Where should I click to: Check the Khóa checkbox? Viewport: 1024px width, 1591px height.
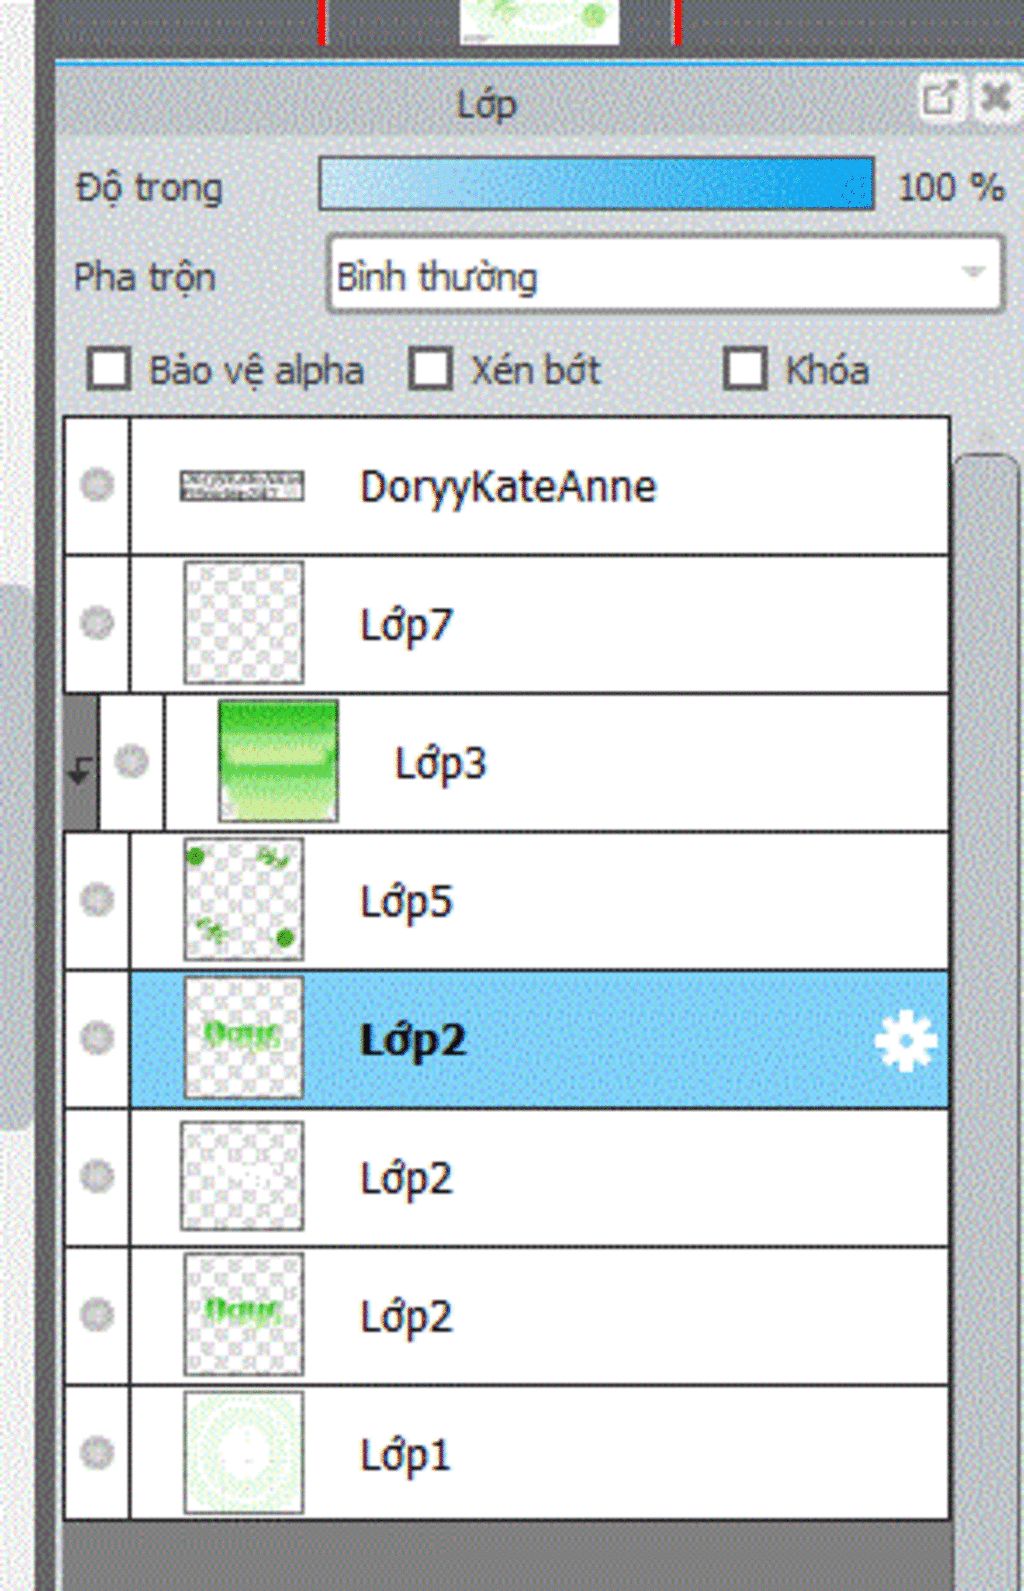coord(746,369)
